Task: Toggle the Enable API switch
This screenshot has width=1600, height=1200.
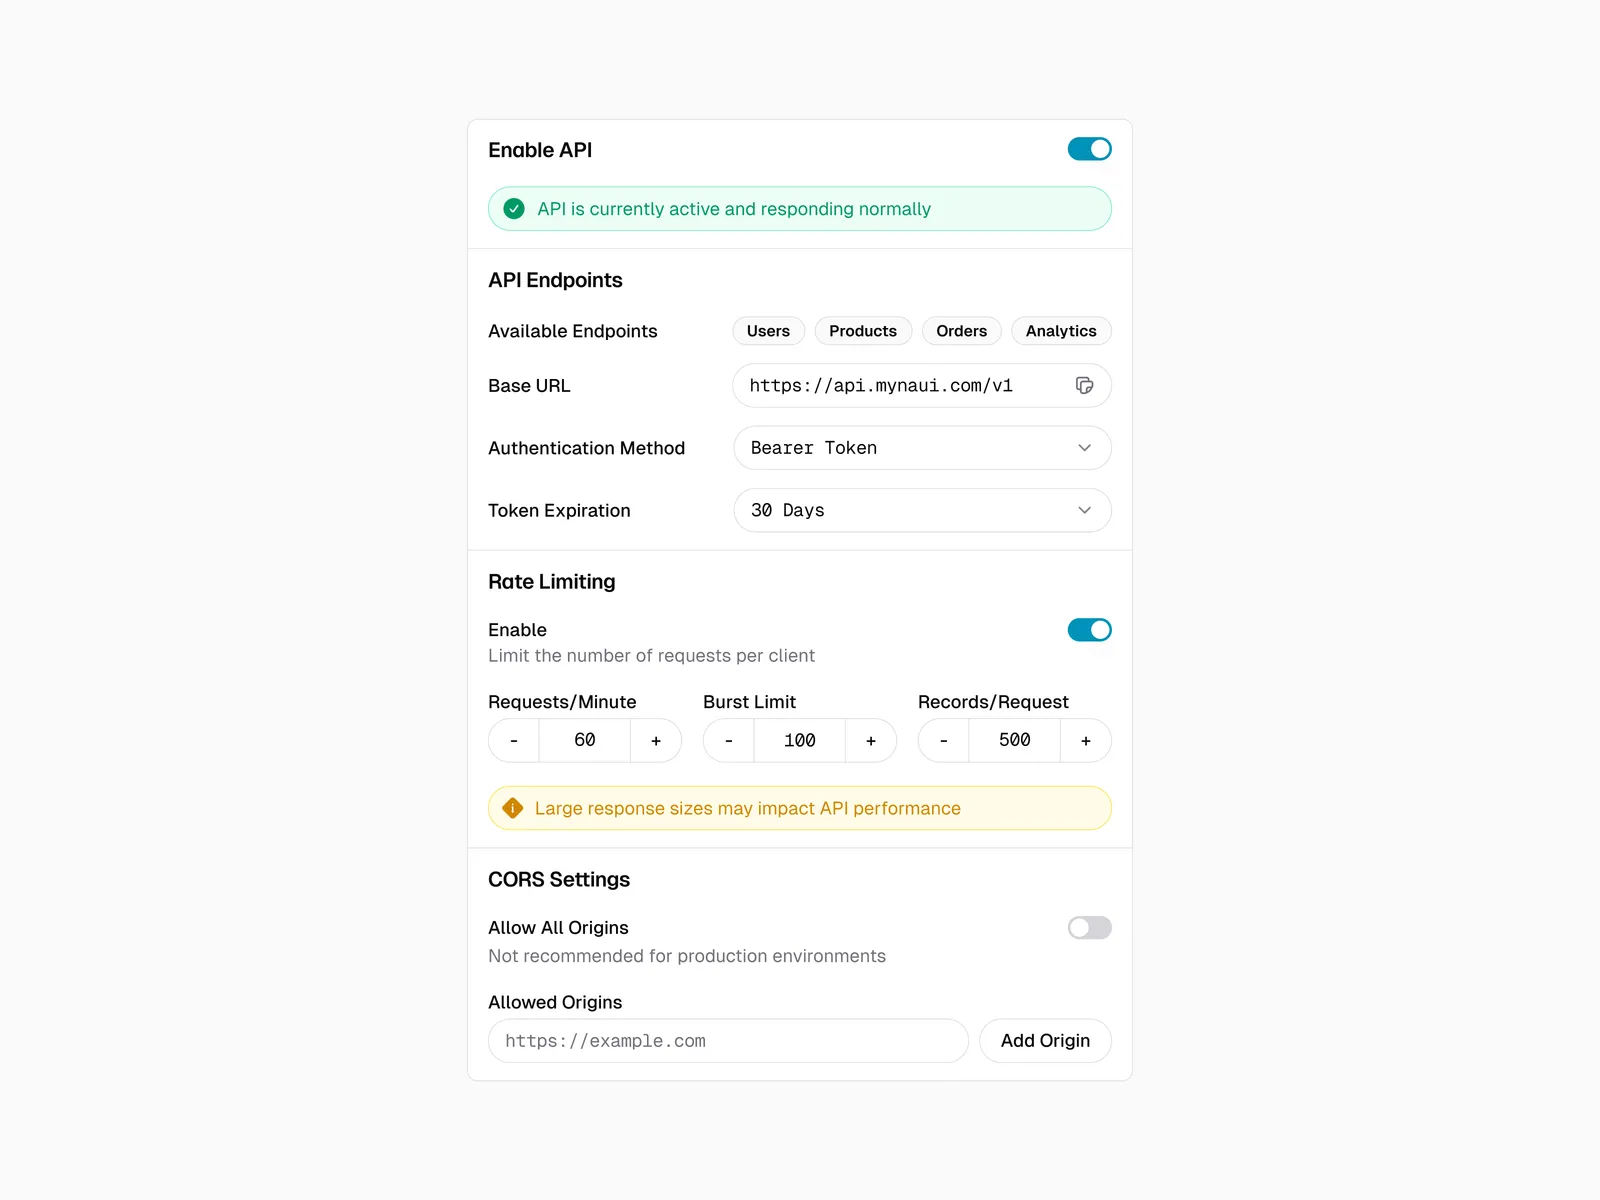Action: click(1089, 149)
